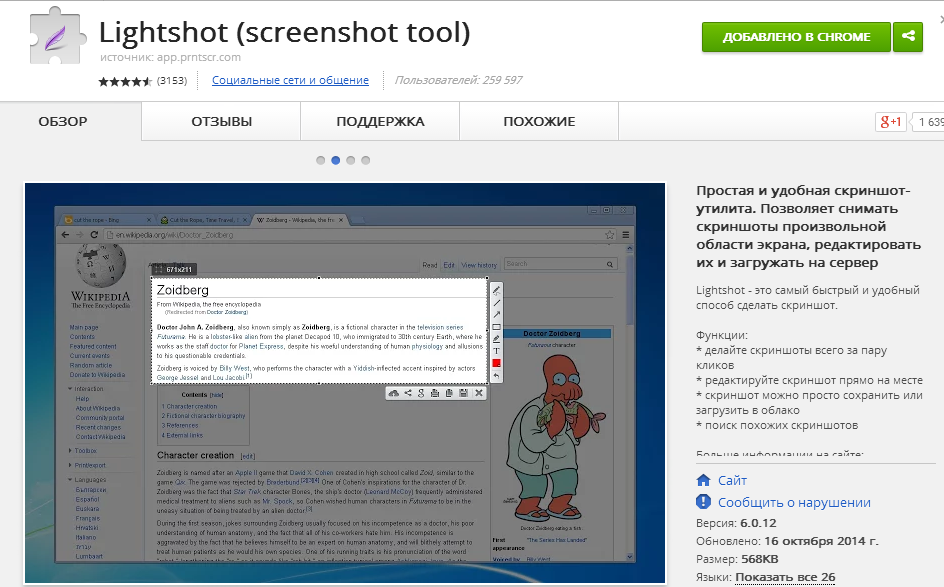Image resolution: width=944 pixels, height=587 pixels.
Task: Click the [hide] toggle of the Contents box
Action: pyautogui.click(x=216, y=395)
